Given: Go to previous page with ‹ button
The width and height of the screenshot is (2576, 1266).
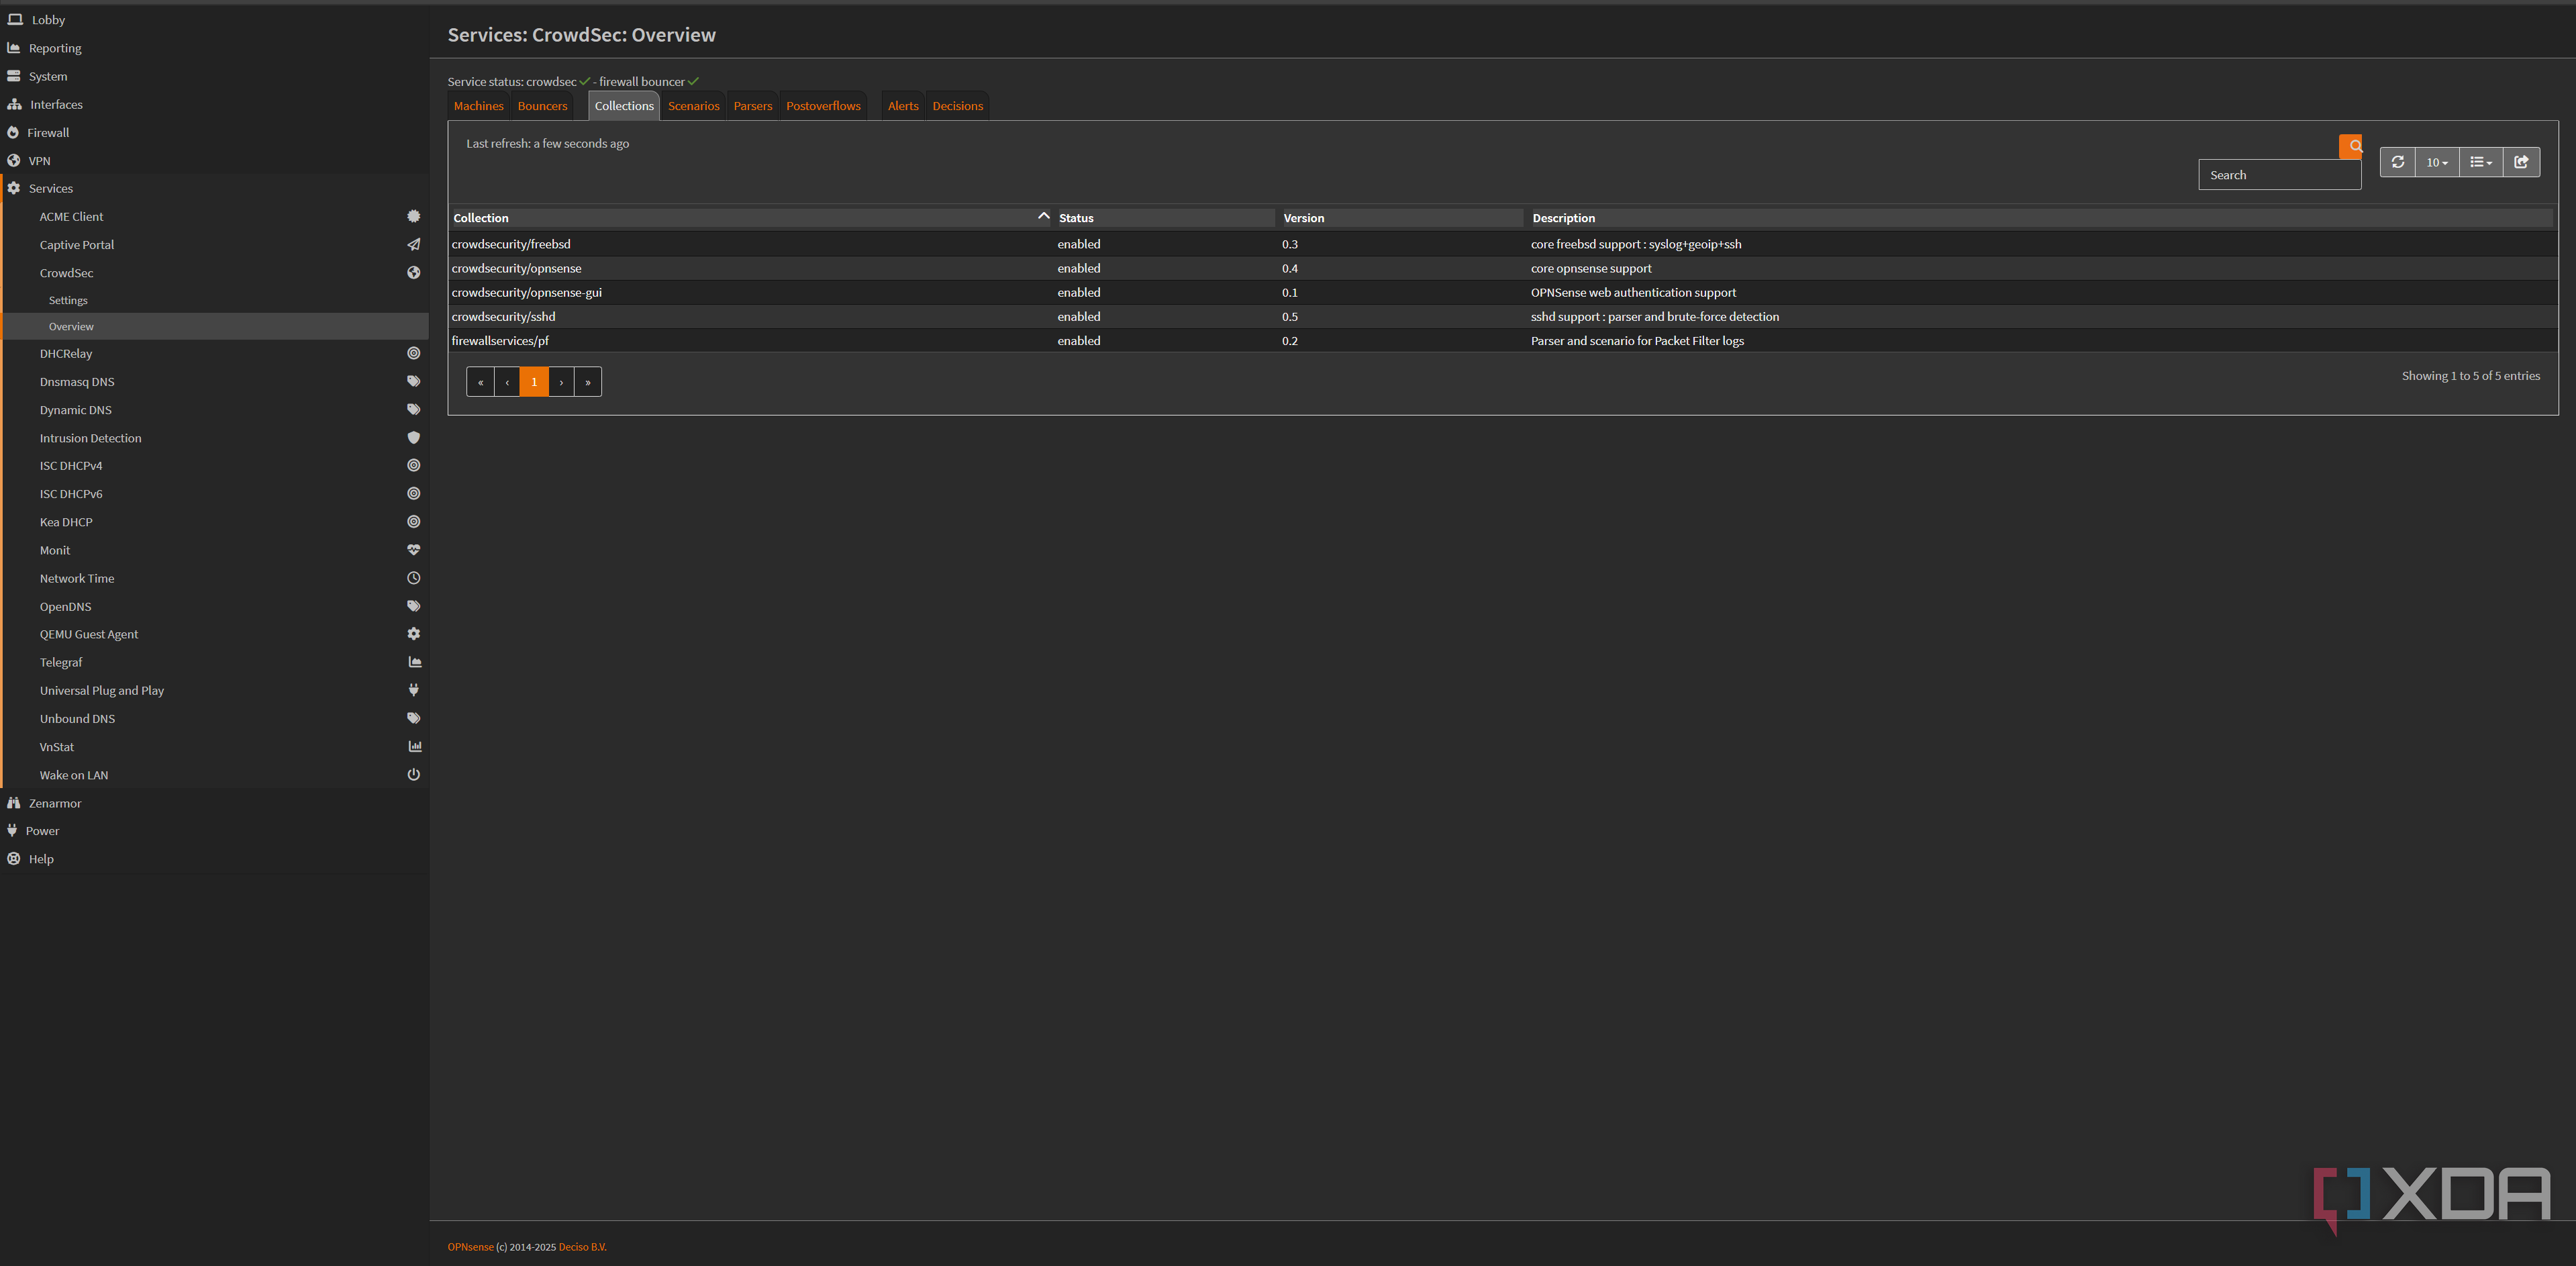Looking at the screenshot, I should (507, 382).
